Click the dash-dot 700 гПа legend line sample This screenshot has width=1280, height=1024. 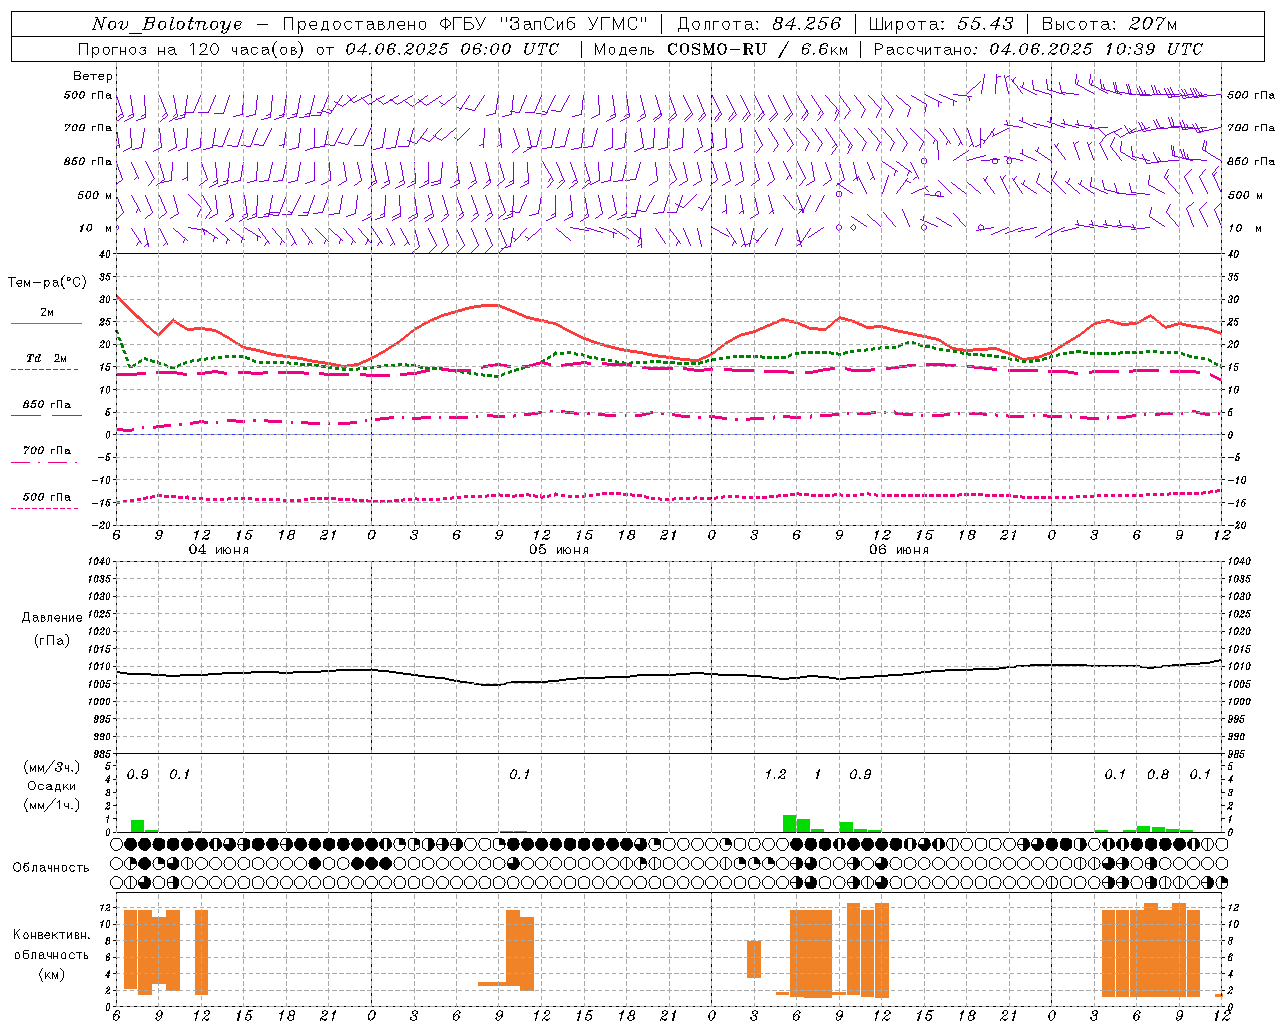tap(44, 462)
